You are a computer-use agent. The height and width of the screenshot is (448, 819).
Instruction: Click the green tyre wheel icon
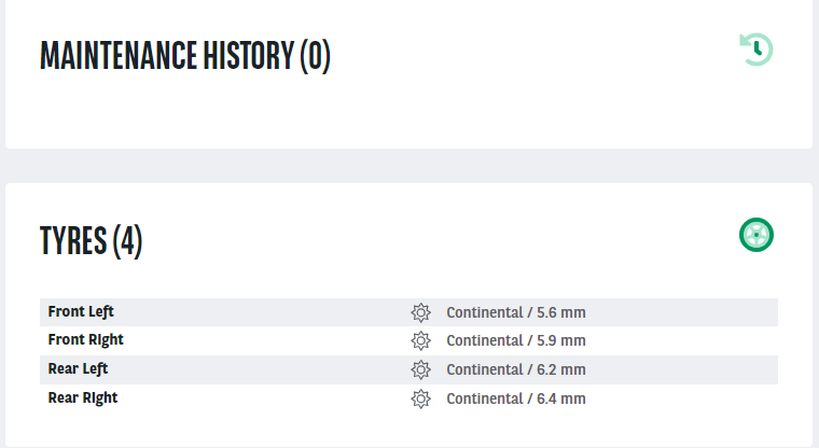(x=756, y=235)
